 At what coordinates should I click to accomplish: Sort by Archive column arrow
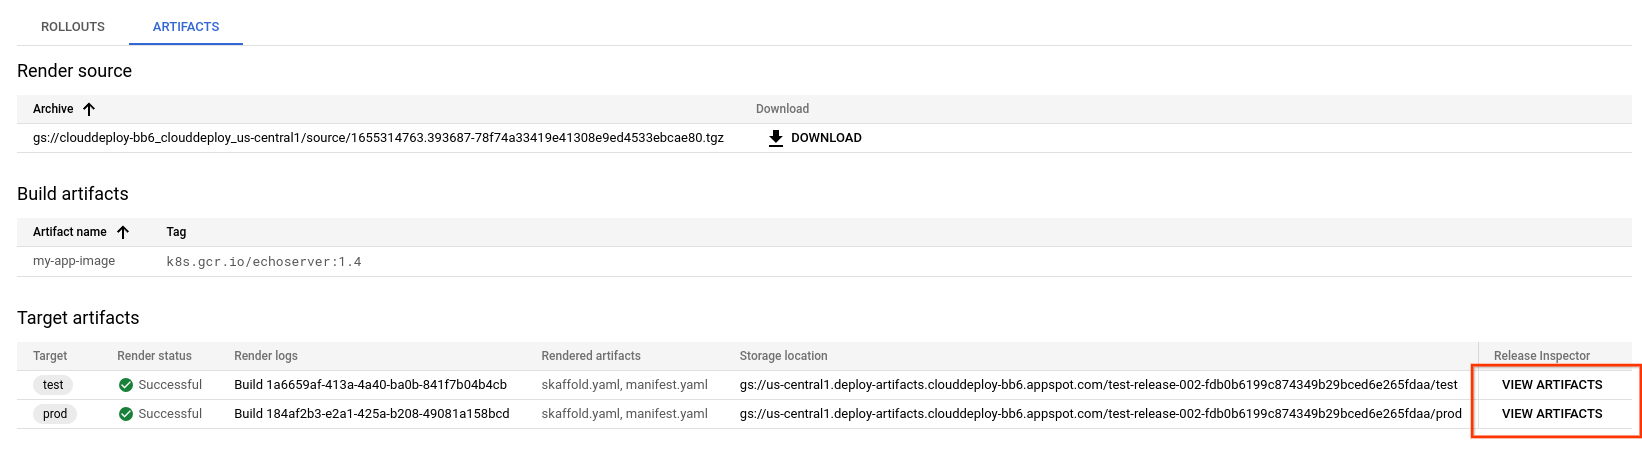click(x=89, y=109)
